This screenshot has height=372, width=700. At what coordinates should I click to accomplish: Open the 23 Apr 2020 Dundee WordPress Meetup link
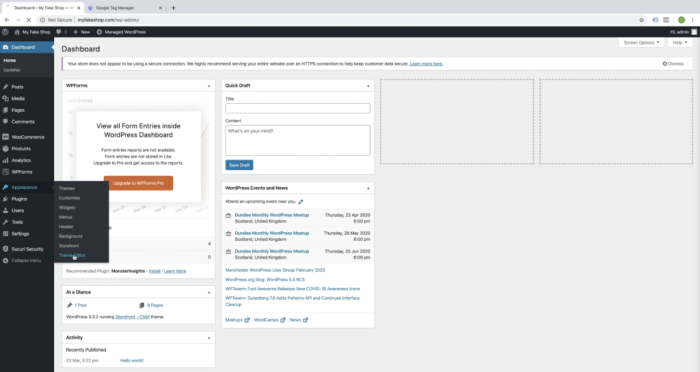272,215
